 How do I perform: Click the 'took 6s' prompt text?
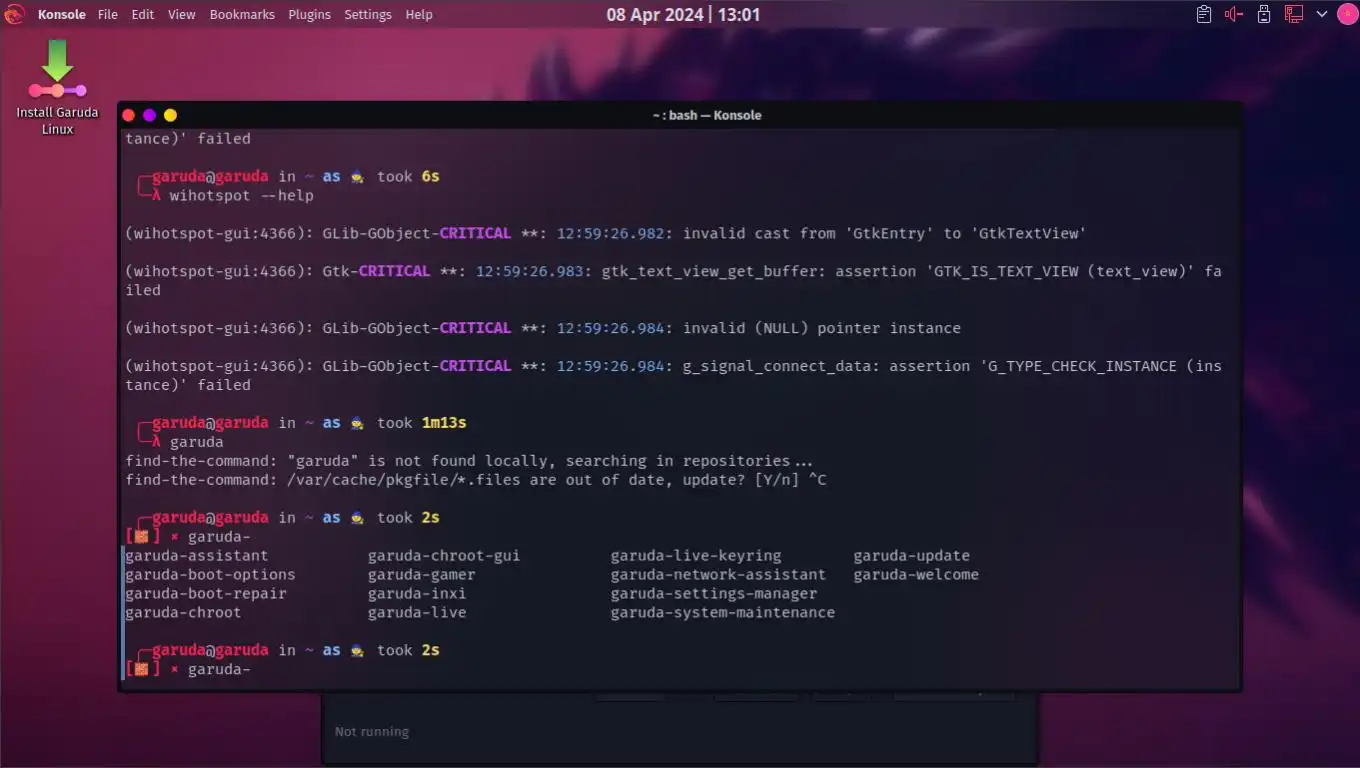408,176
